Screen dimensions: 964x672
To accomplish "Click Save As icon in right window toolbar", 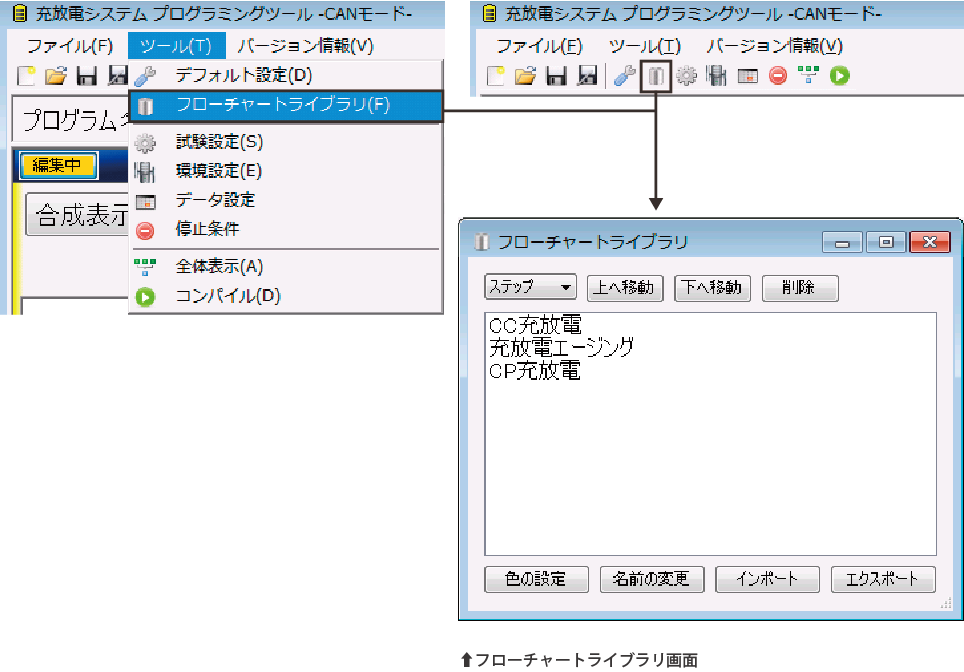I will point(587,76).
